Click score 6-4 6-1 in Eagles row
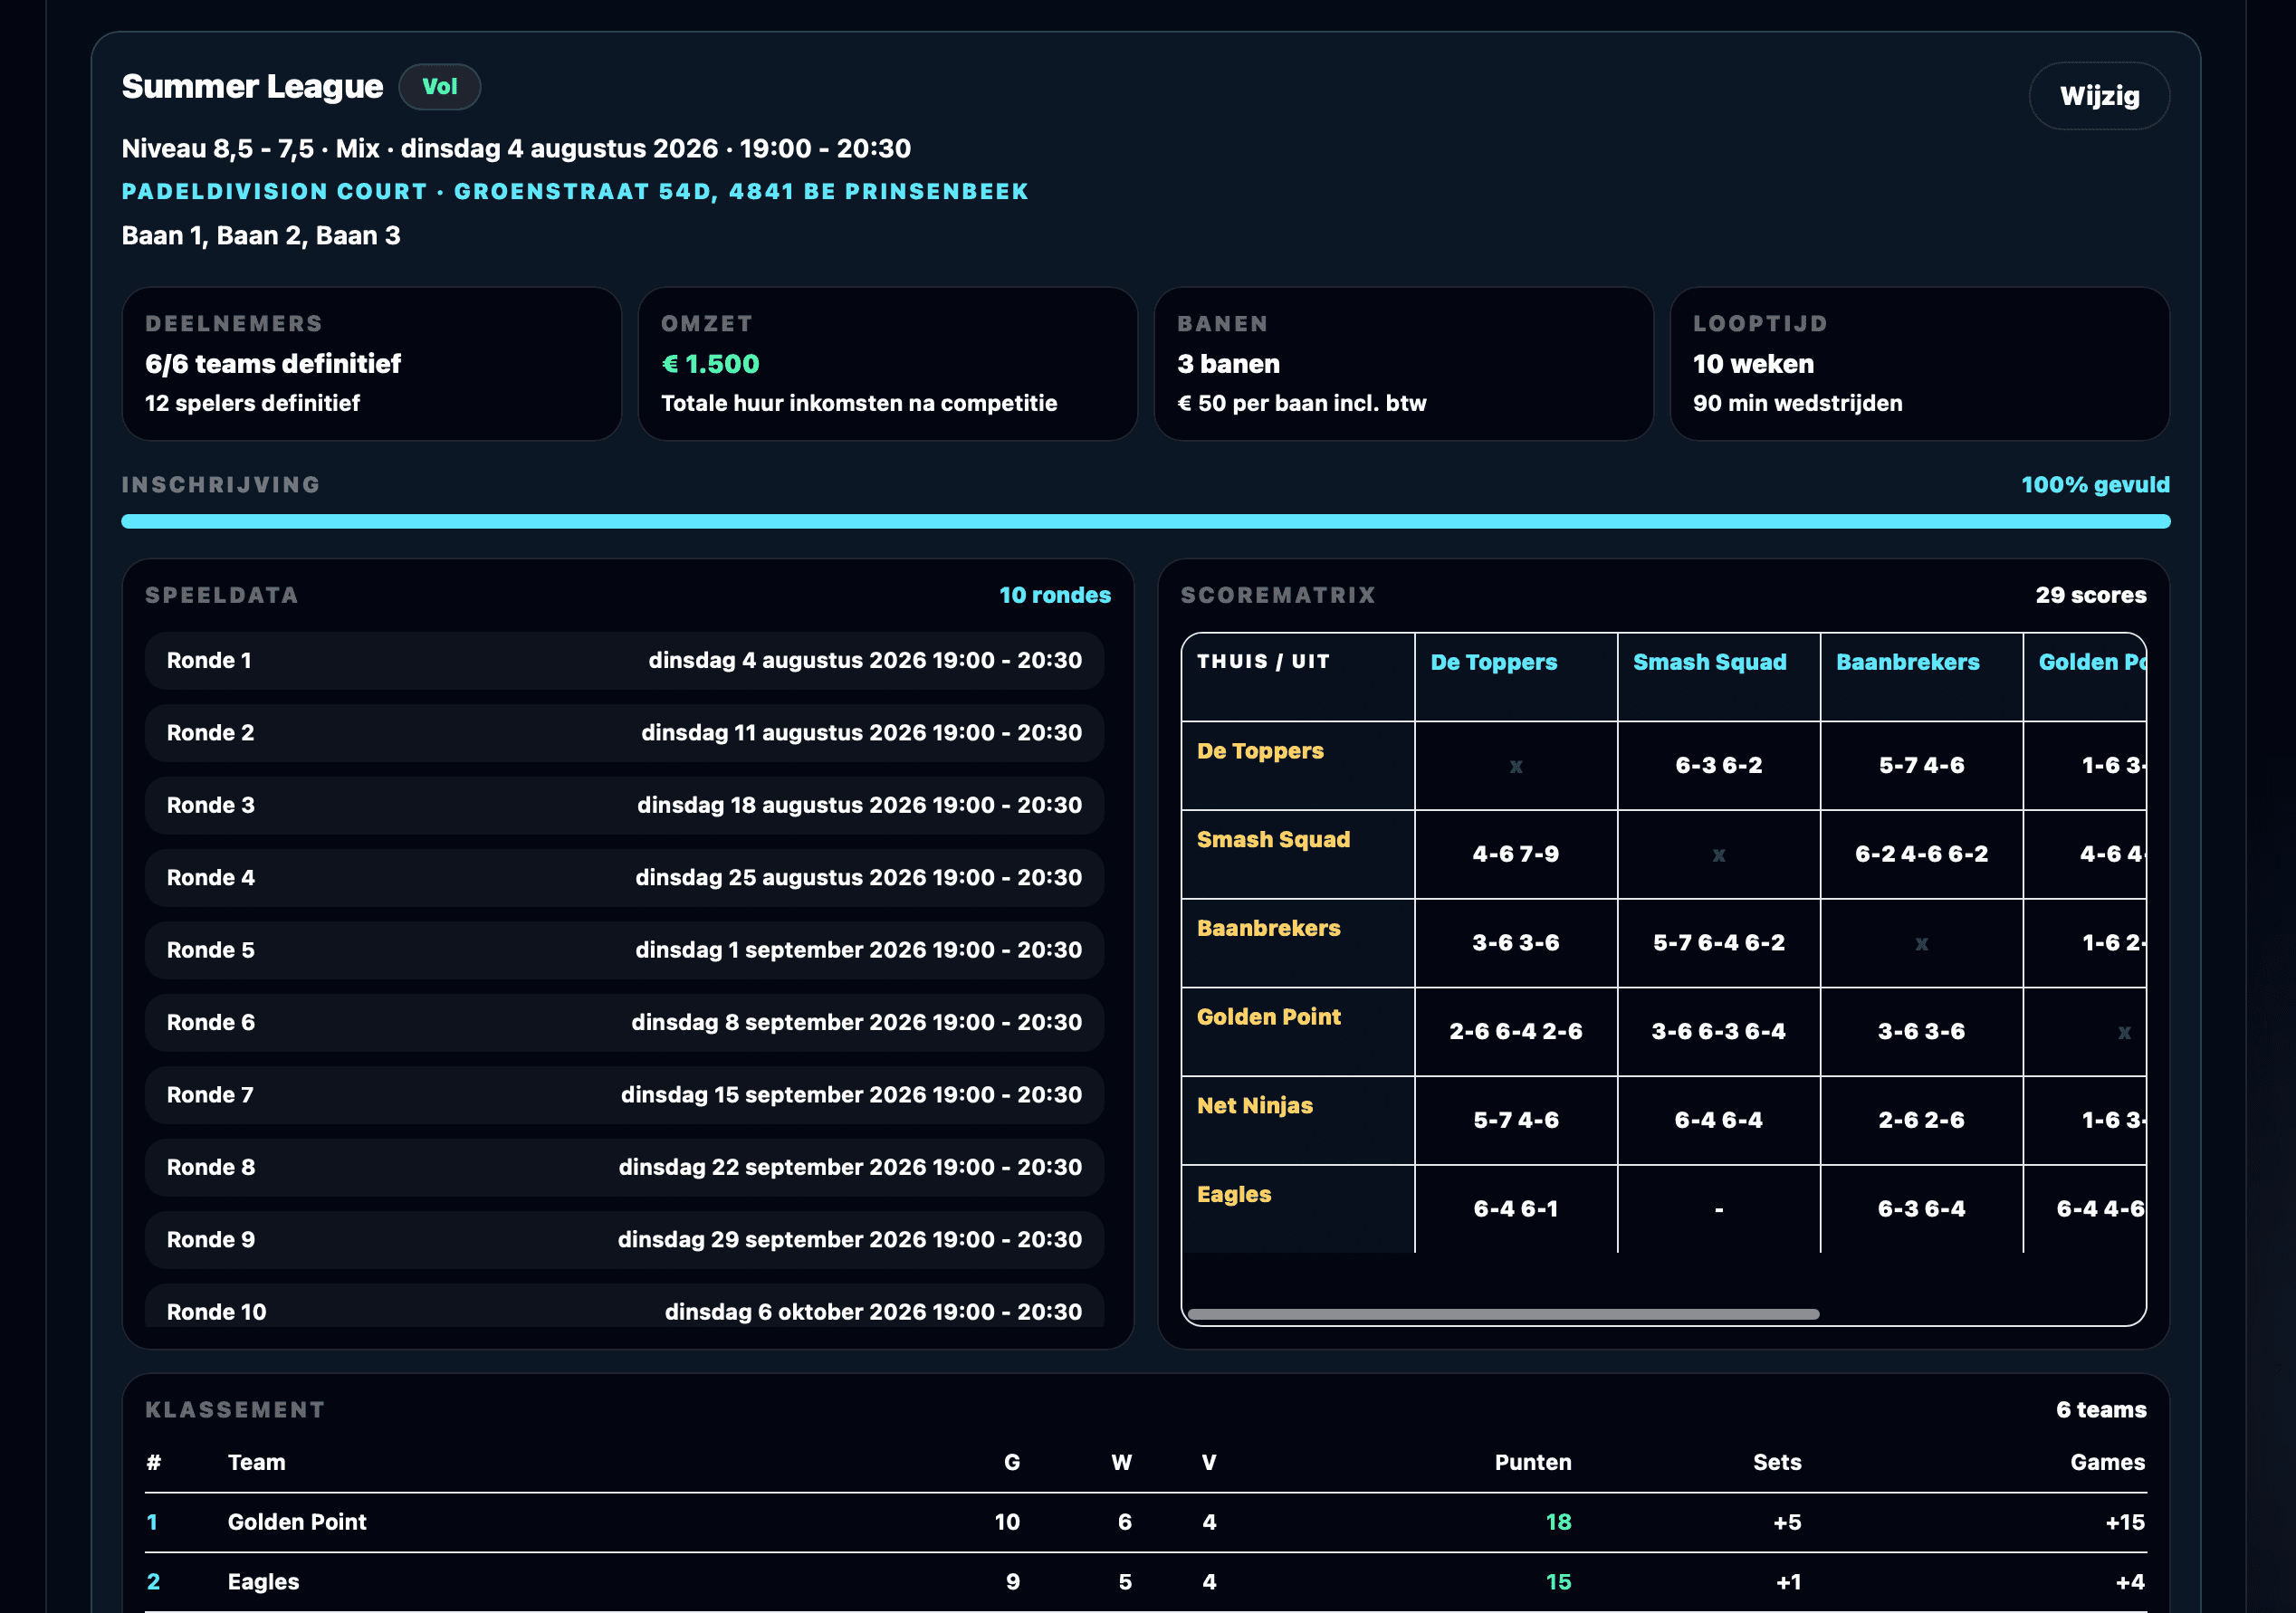This screenshot has width=2296, height=1613. (1515, 1209)
